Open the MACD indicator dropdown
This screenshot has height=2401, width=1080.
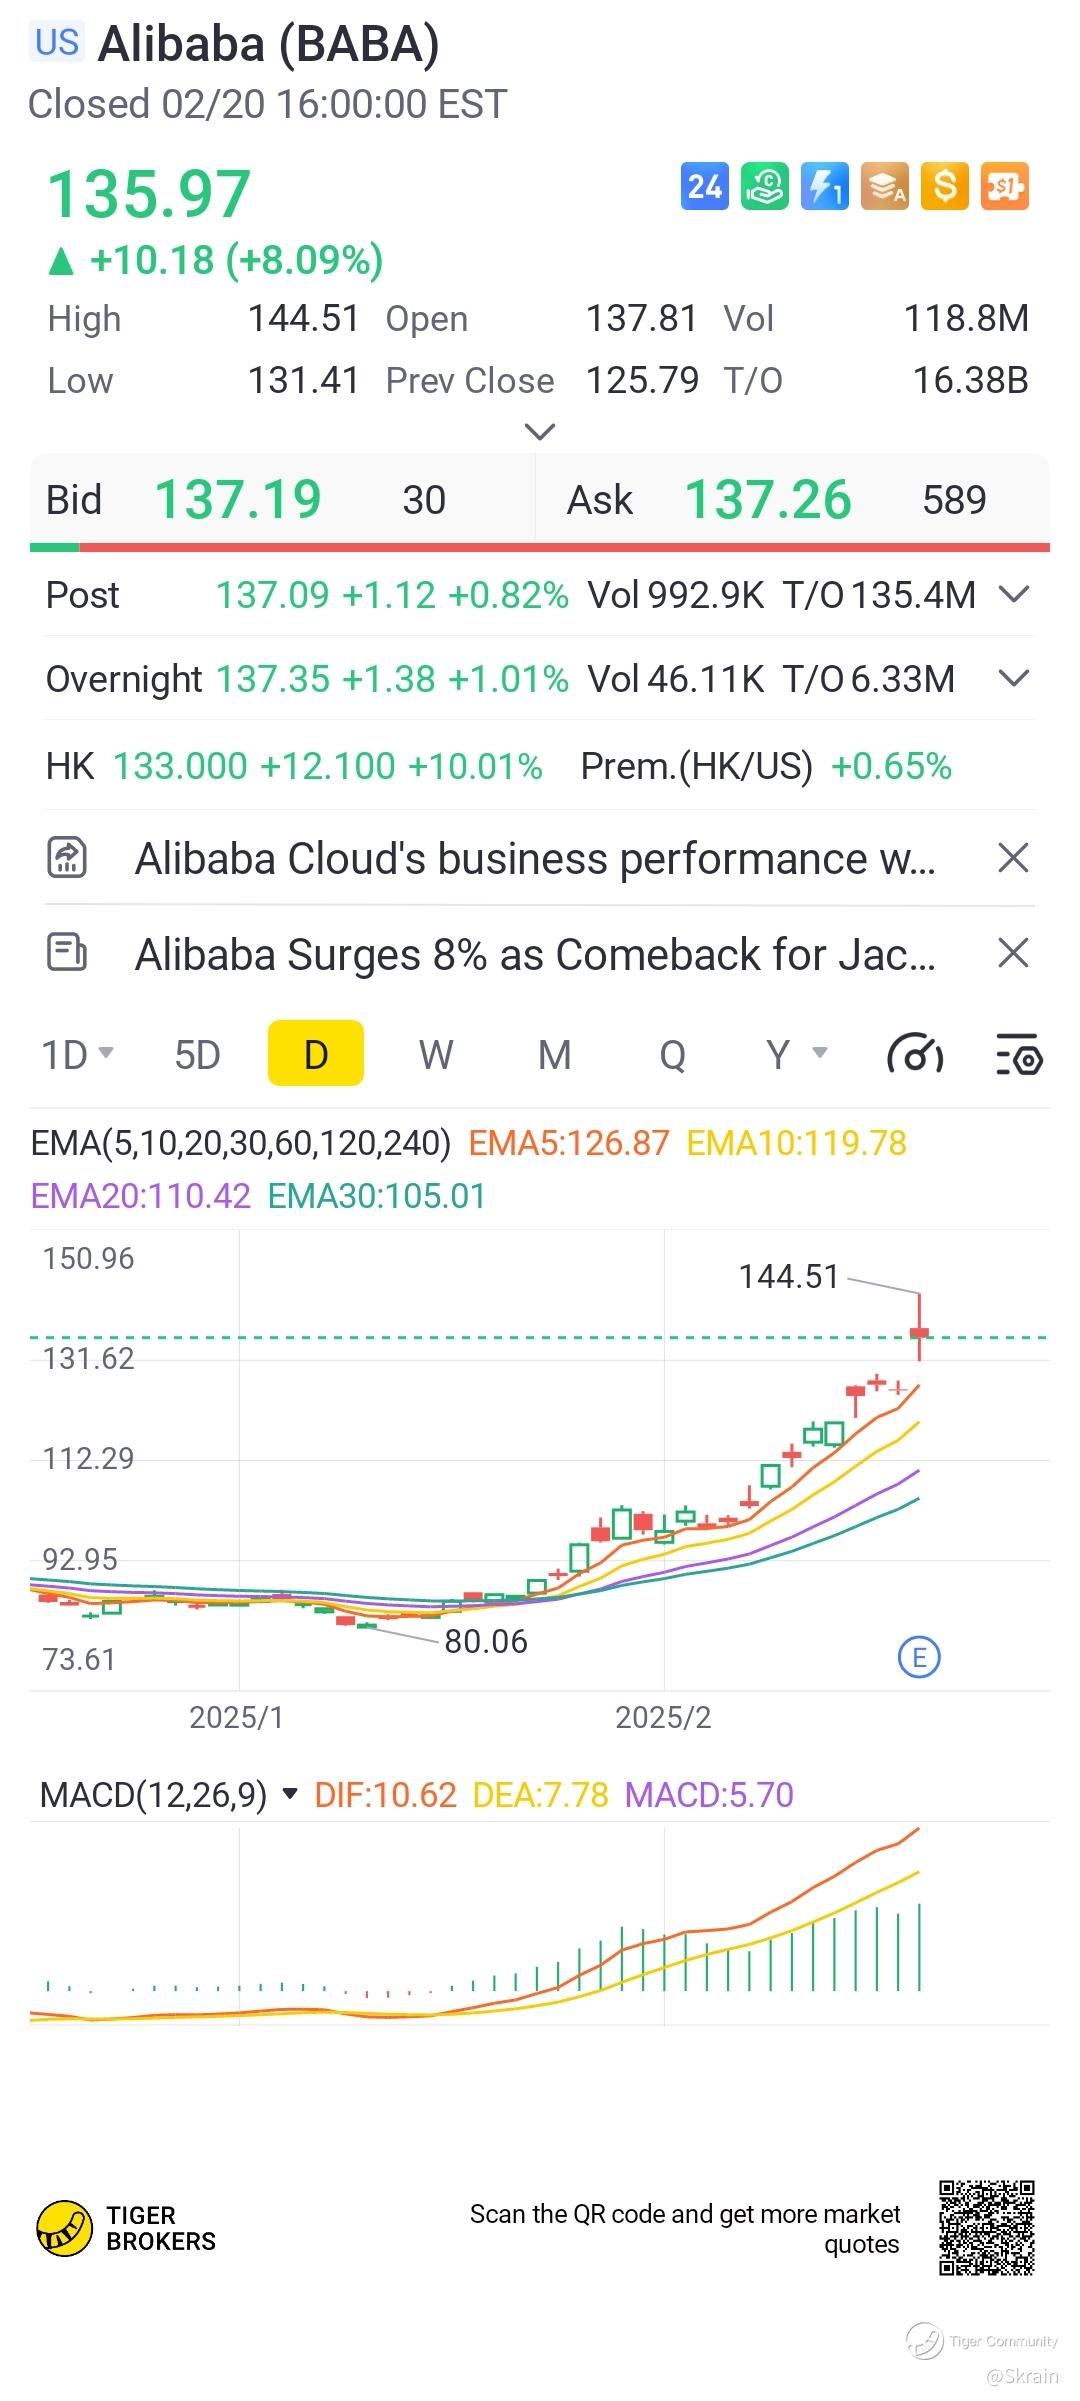click(290, 1795)
